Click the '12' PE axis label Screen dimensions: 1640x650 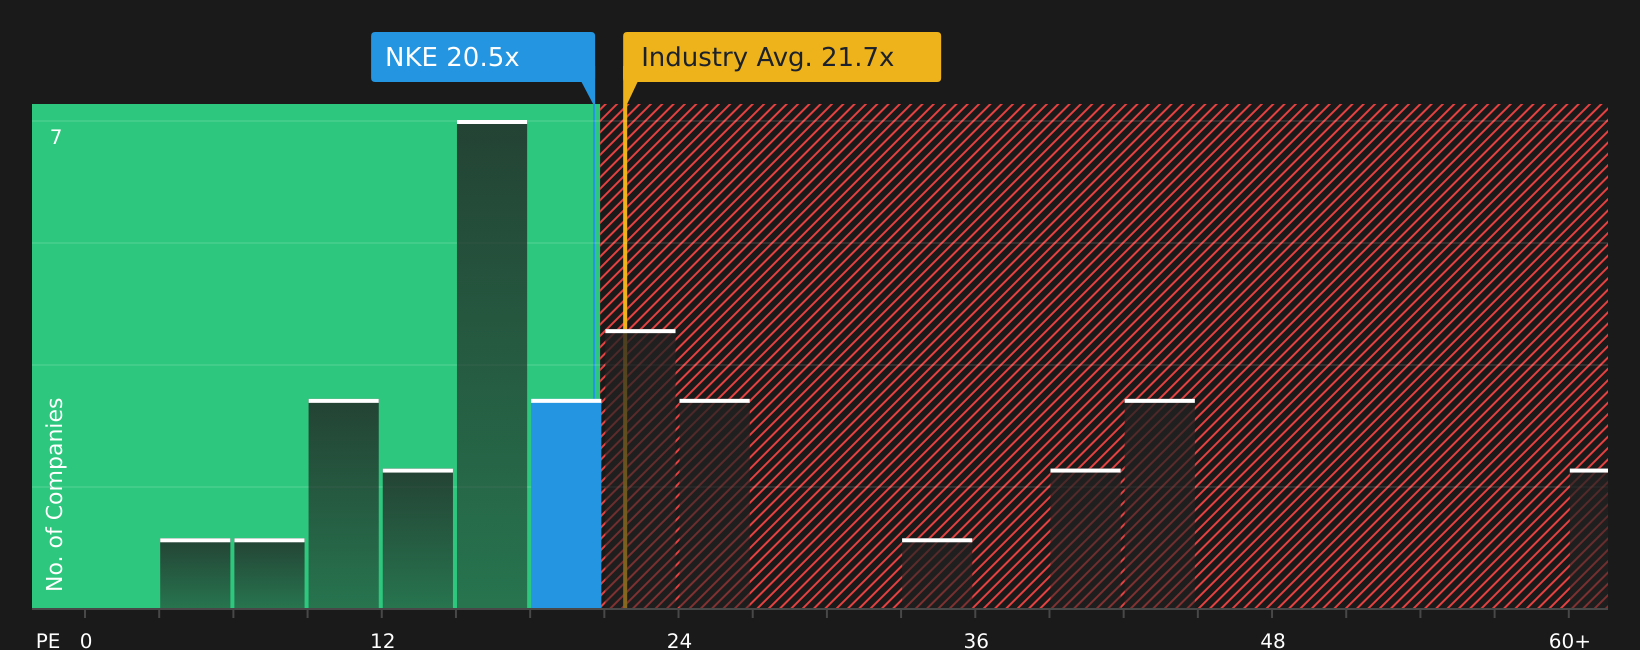click(383, 641)
